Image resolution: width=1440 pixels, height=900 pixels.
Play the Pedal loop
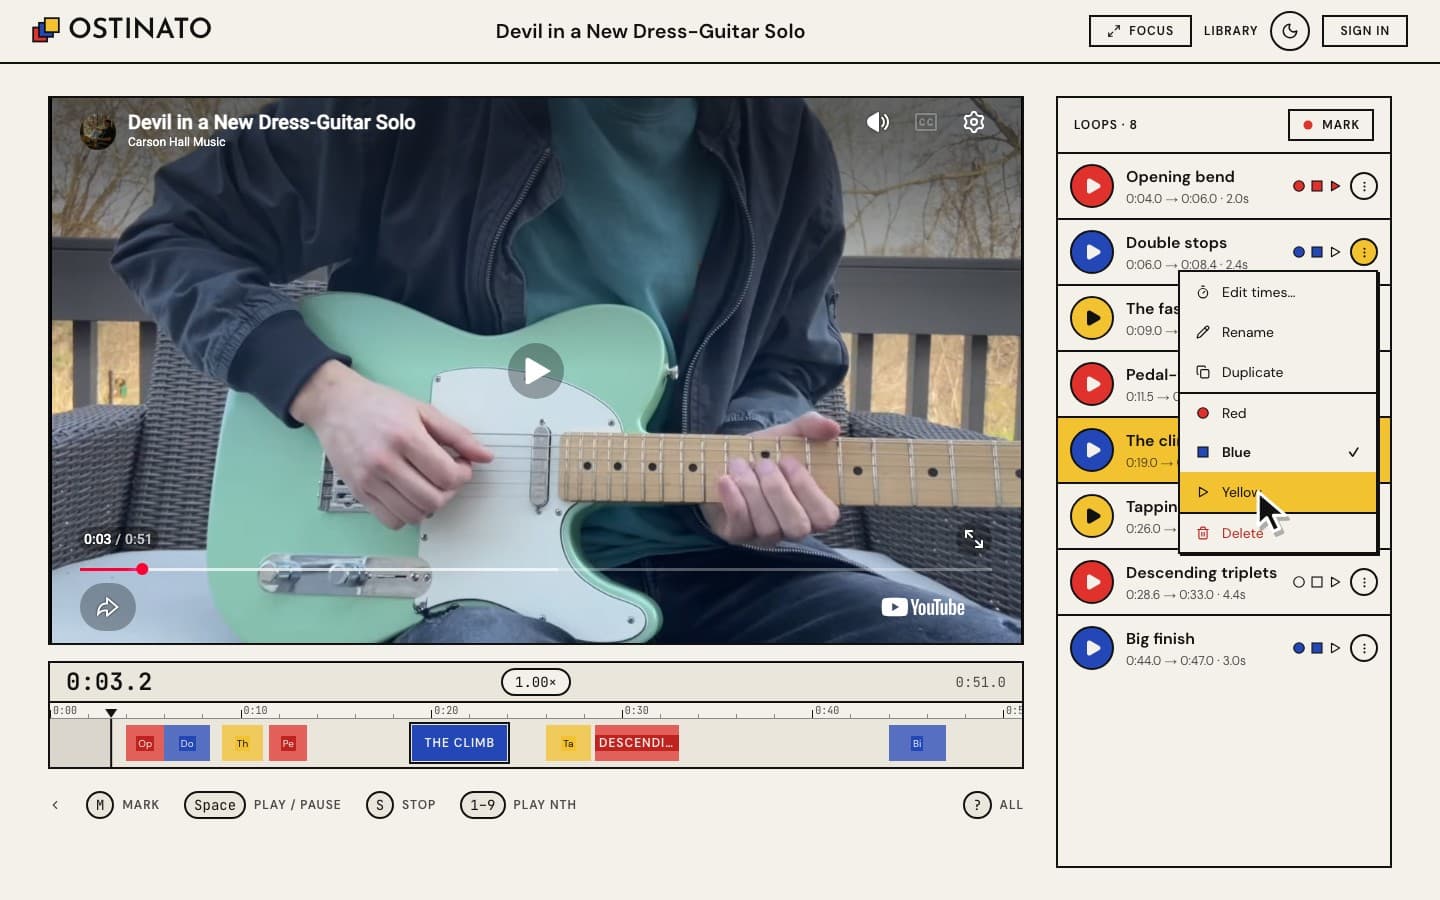click(x=1092, y=384)
